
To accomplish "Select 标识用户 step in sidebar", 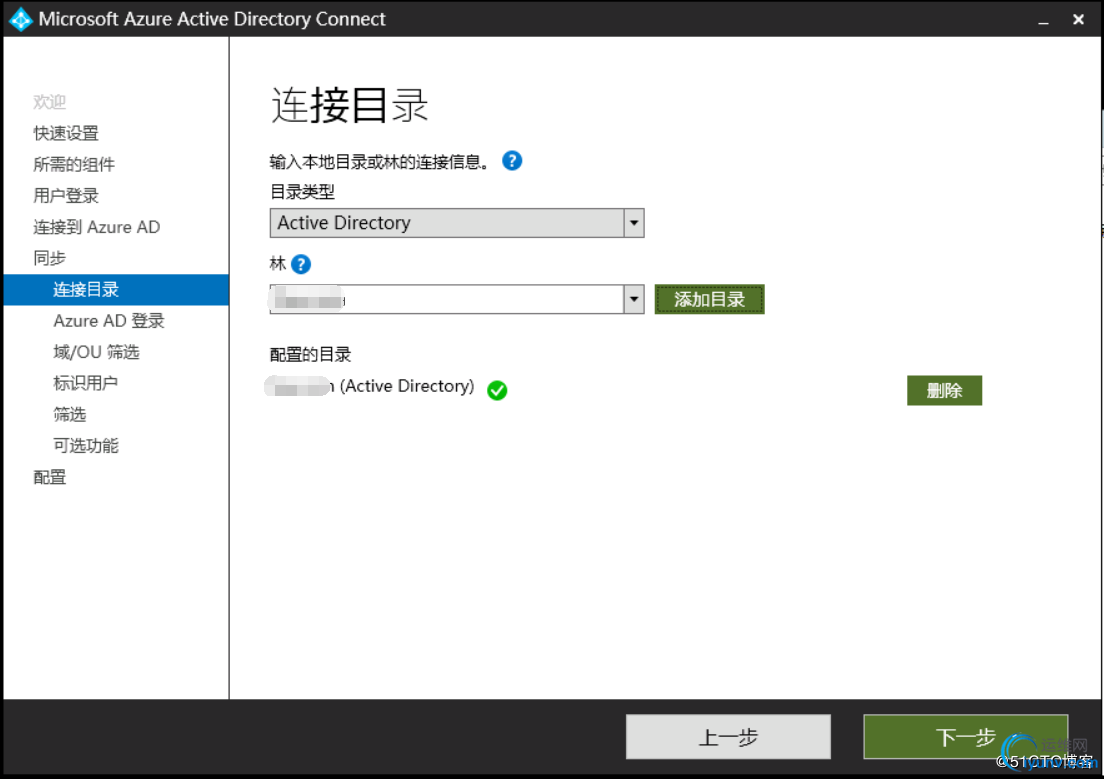I will 86,383.
